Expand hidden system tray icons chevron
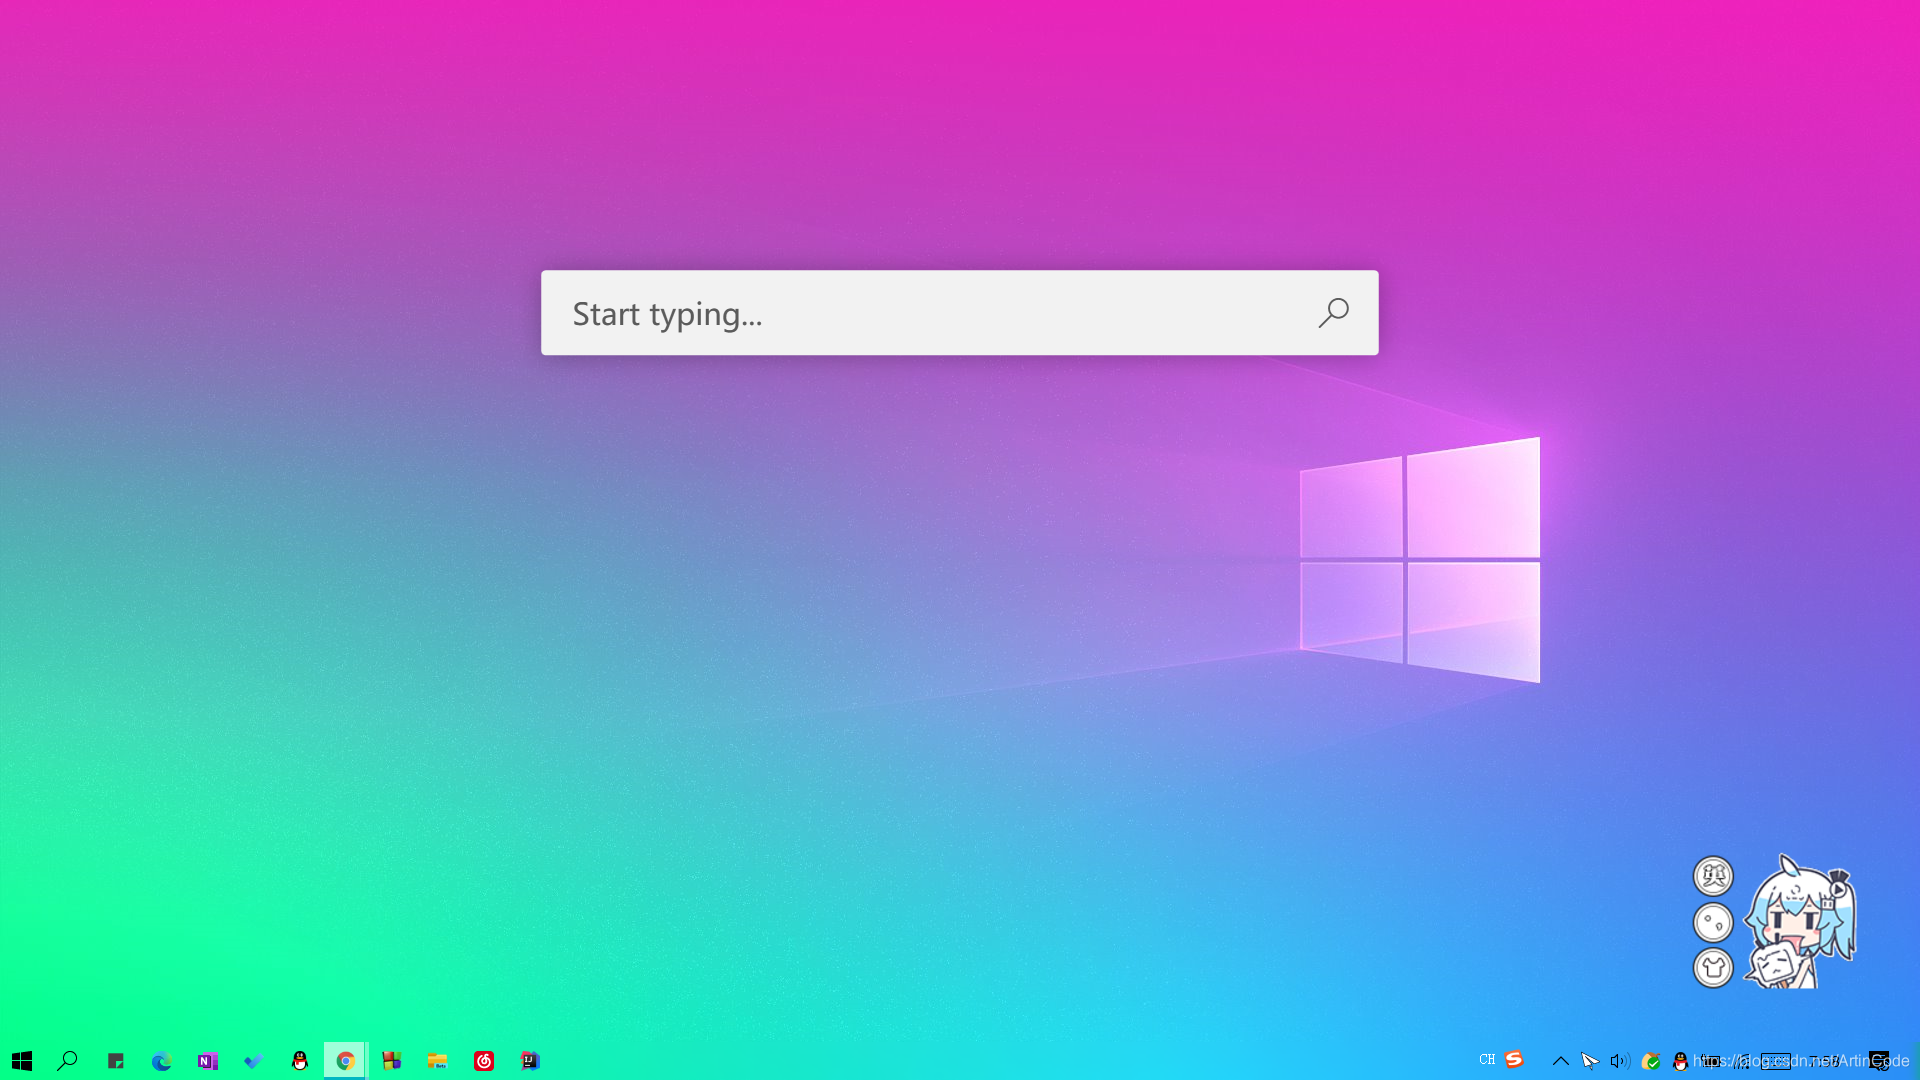 (x=1560, y=1061)
